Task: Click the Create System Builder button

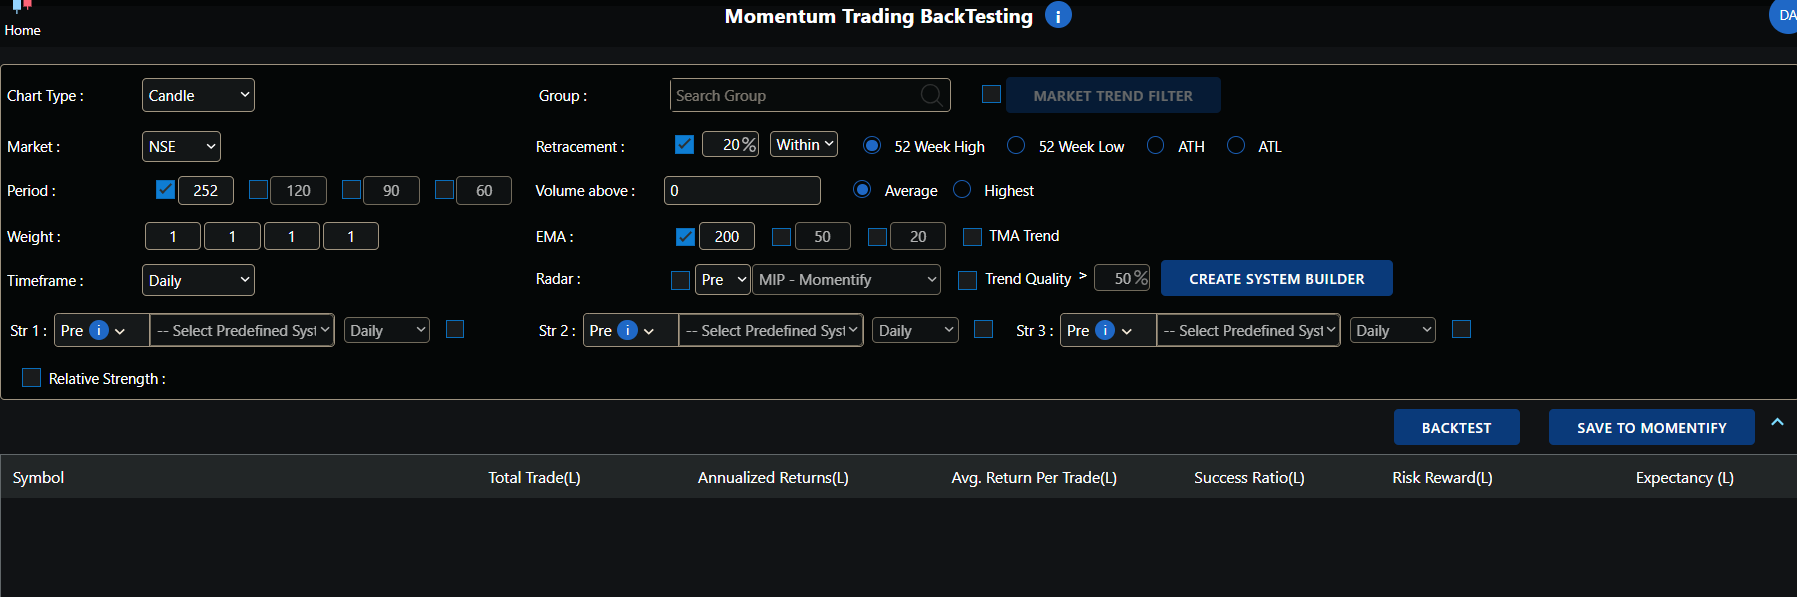Action: pos(1276,279)
